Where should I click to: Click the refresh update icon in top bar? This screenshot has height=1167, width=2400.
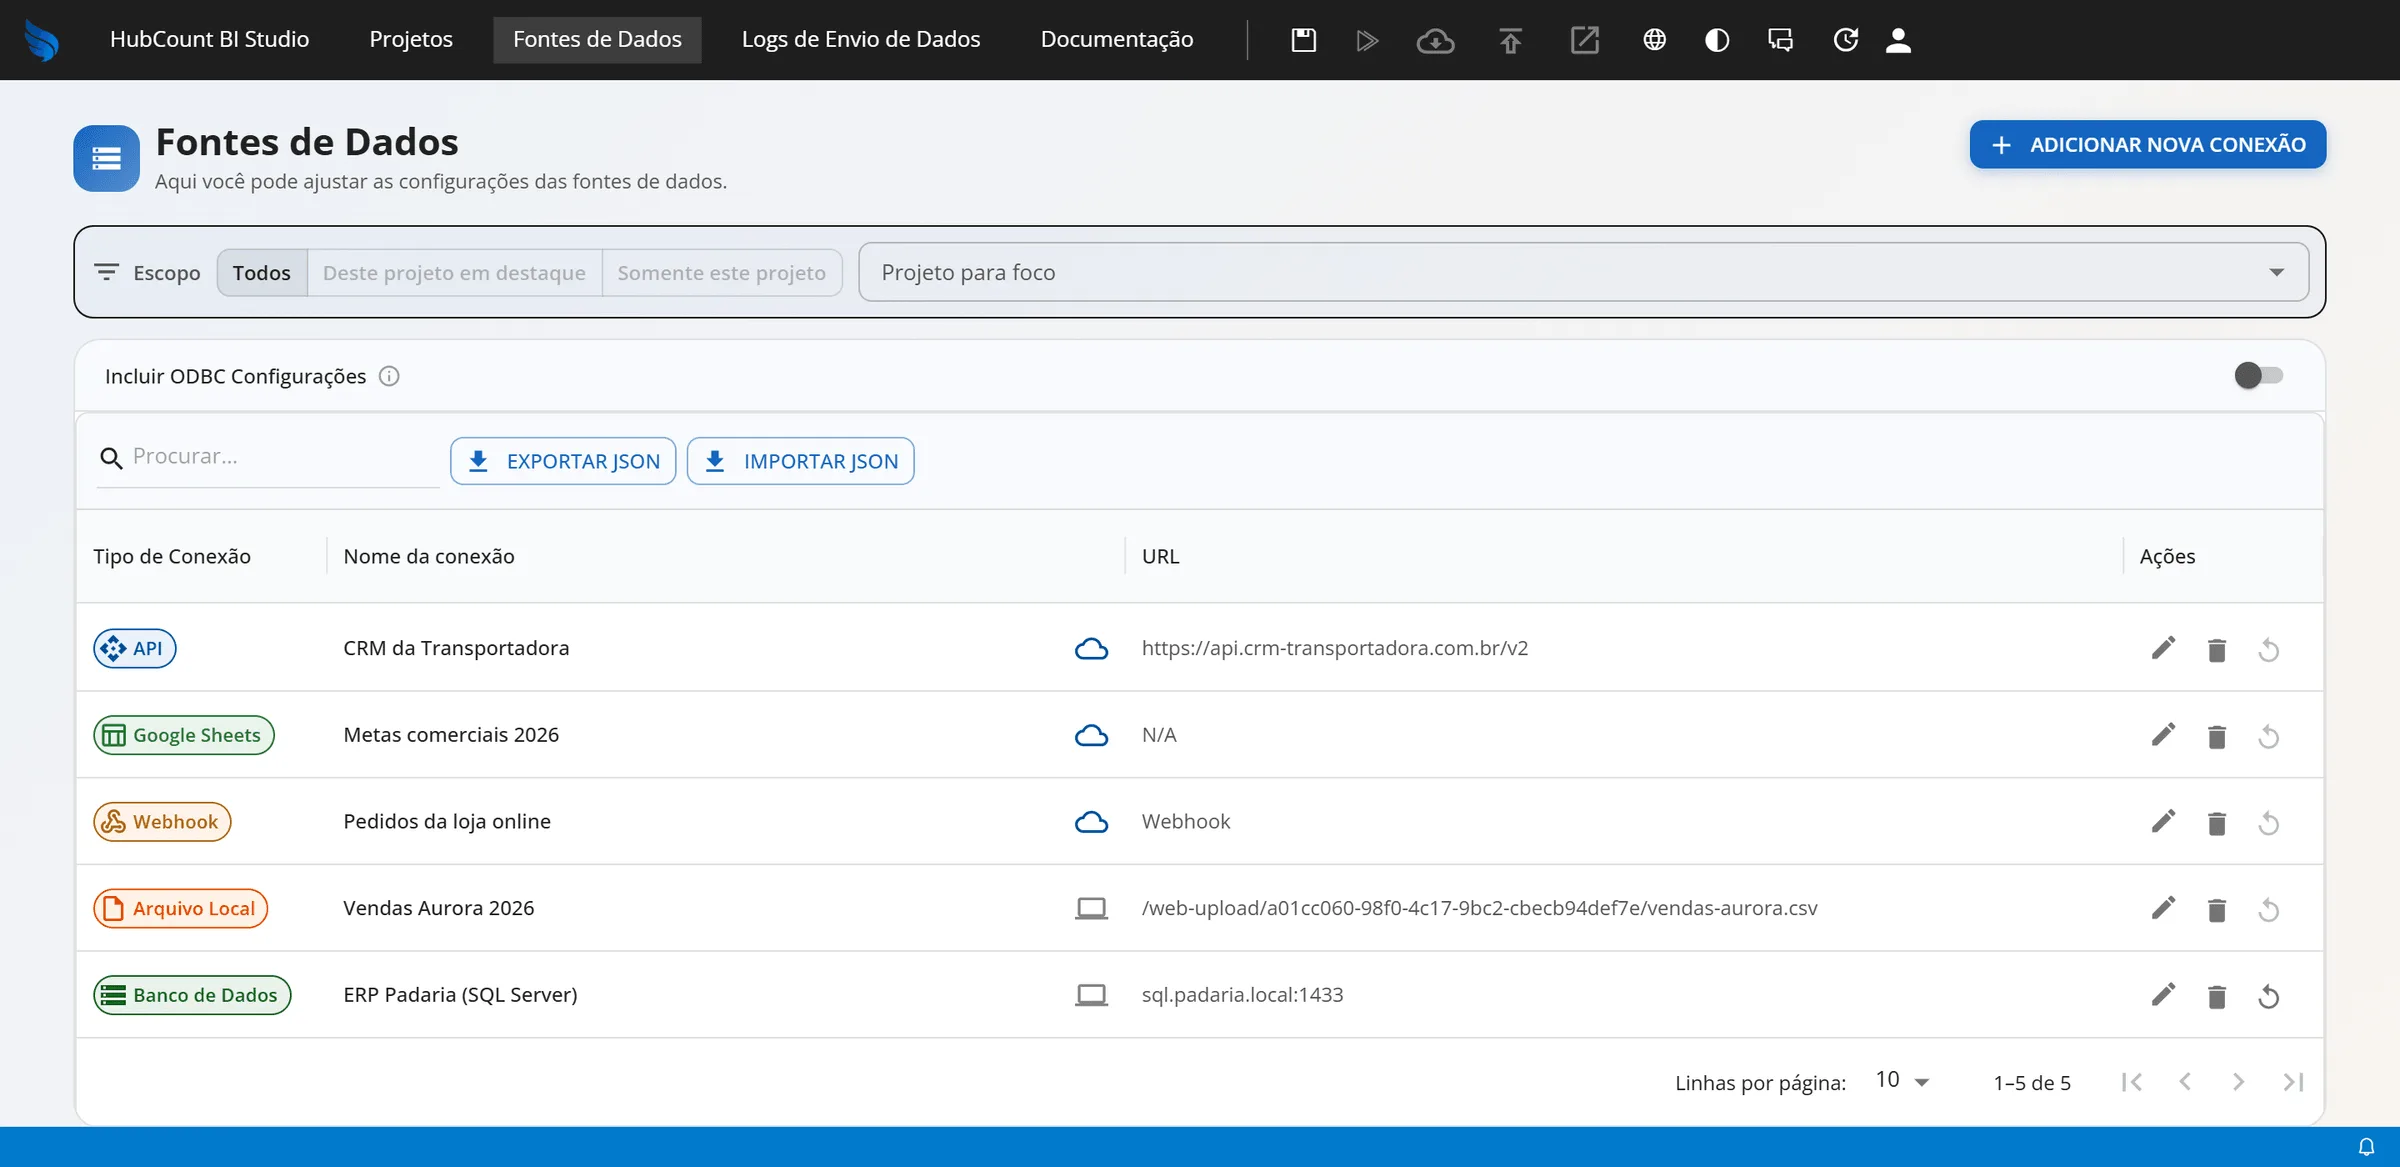pyautogui.click(x=1845, y=40)
